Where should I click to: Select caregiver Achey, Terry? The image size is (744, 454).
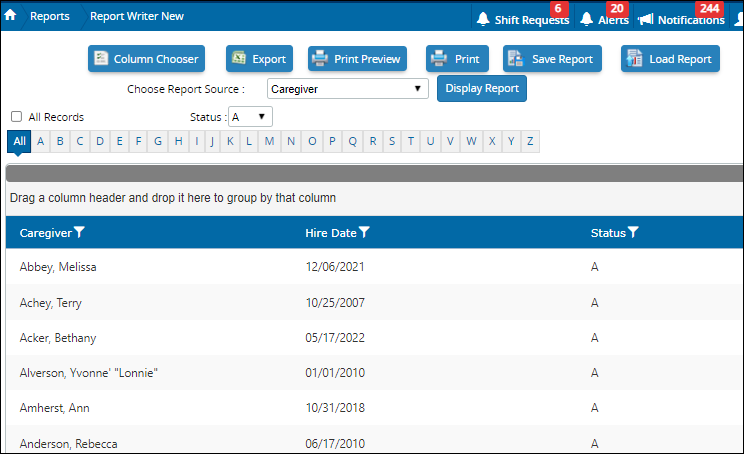[x=51, y=303]
